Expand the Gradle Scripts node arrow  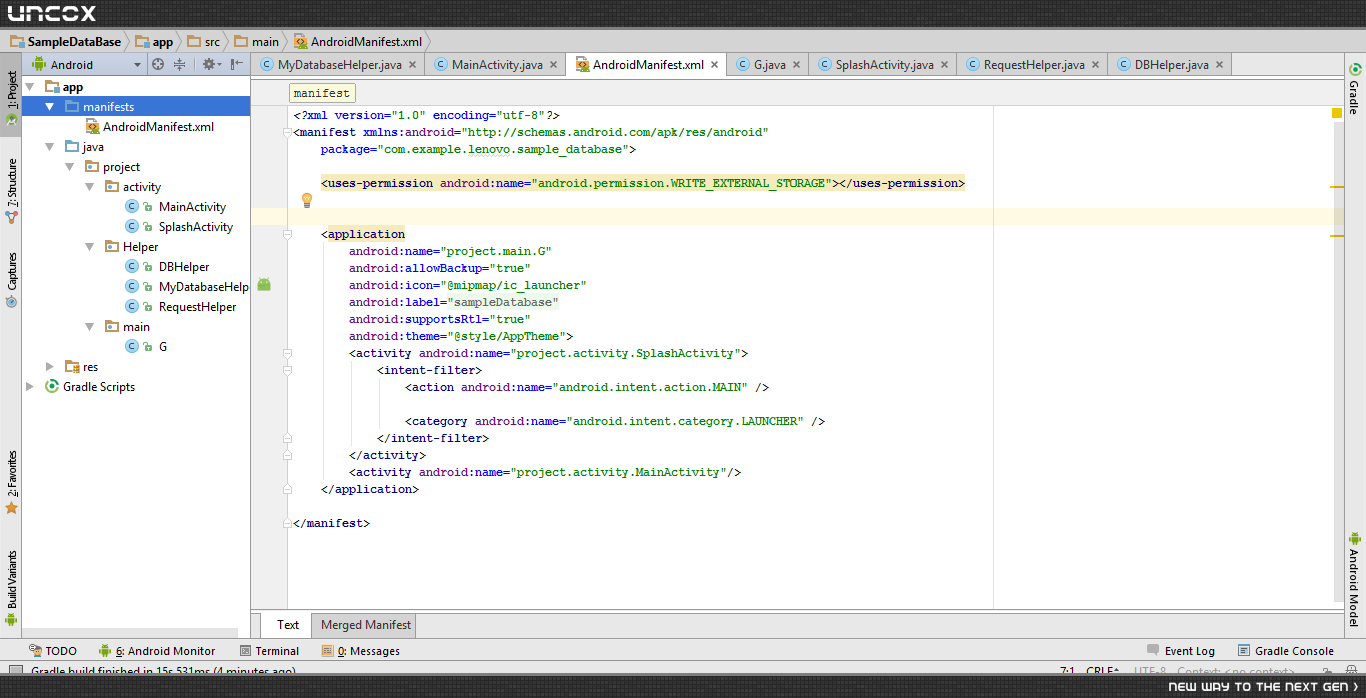coord(29,387)
